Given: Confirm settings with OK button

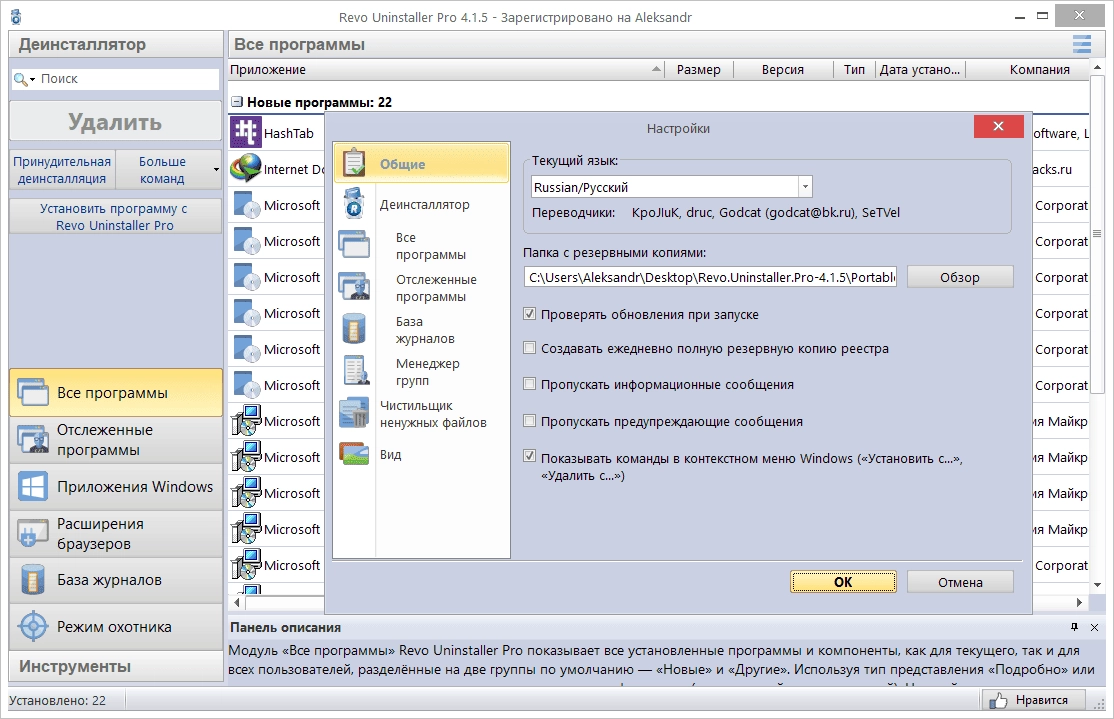Looking at the screenshot, I should tap(843, 582).
